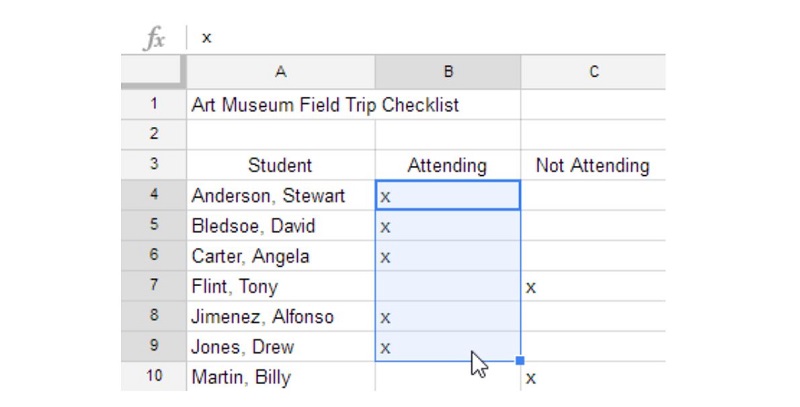Click the Student header cell
This screenshot has width=800, height=407.
point(281,165)
